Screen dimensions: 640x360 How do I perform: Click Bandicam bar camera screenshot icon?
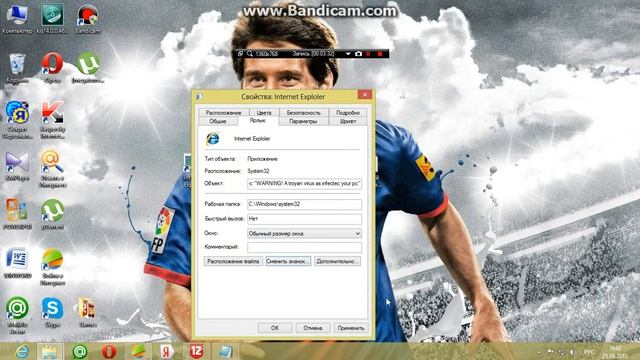pyautogui.click(x=358, y=53)
